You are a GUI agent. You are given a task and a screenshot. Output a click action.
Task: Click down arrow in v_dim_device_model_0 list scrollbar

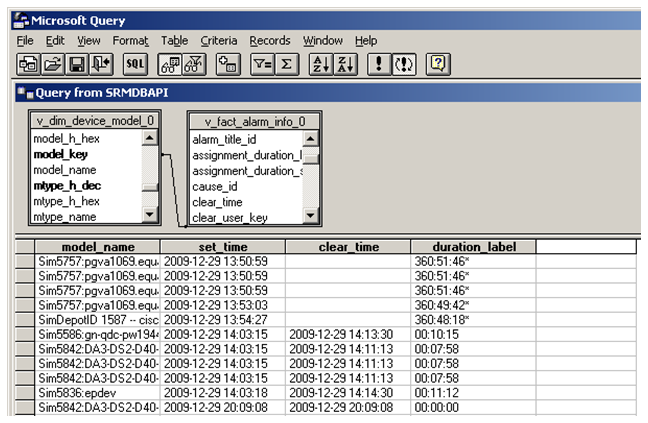[x=150, y=214]
